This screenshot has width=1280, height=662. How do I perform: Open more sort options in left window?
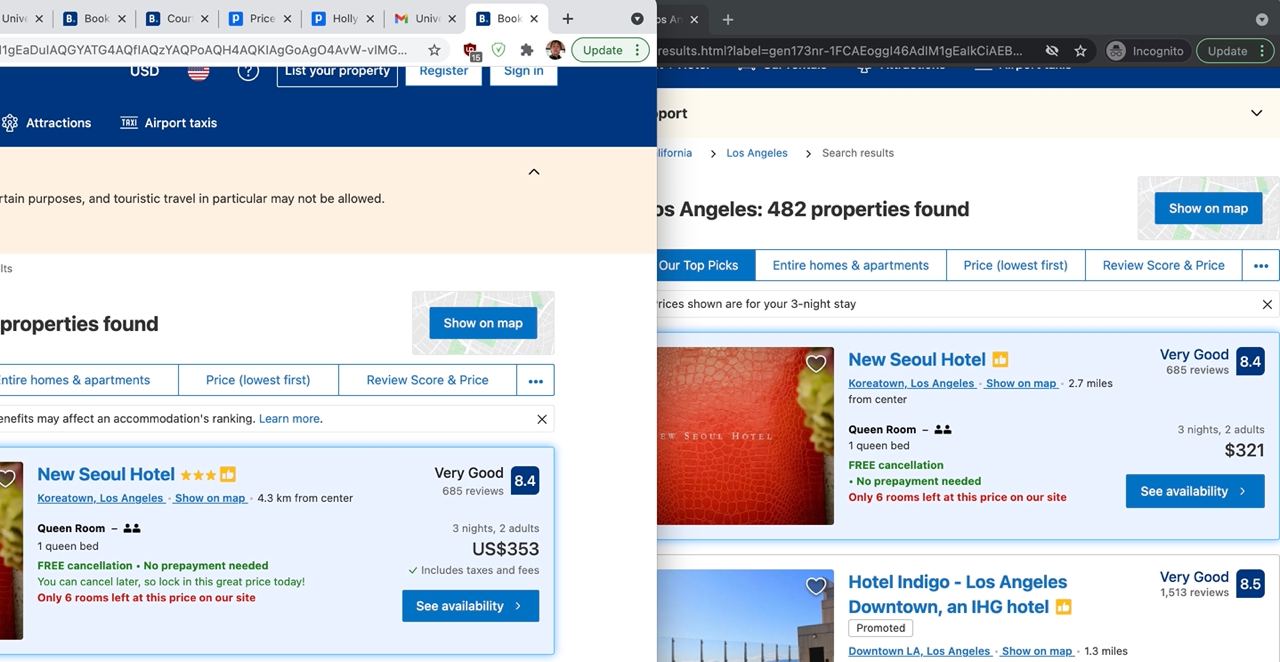click(536, 380)
